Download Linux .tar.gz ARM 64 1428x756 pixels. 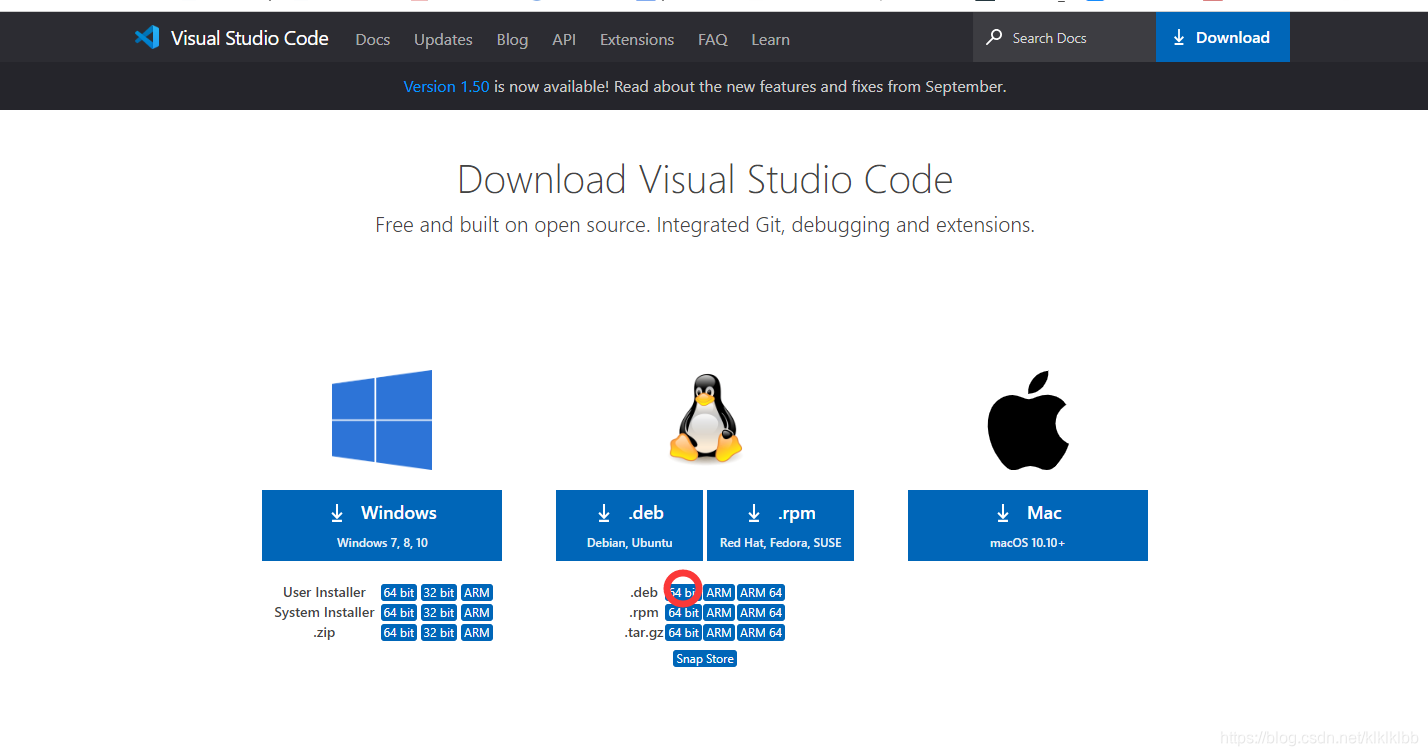coord(761,633)
